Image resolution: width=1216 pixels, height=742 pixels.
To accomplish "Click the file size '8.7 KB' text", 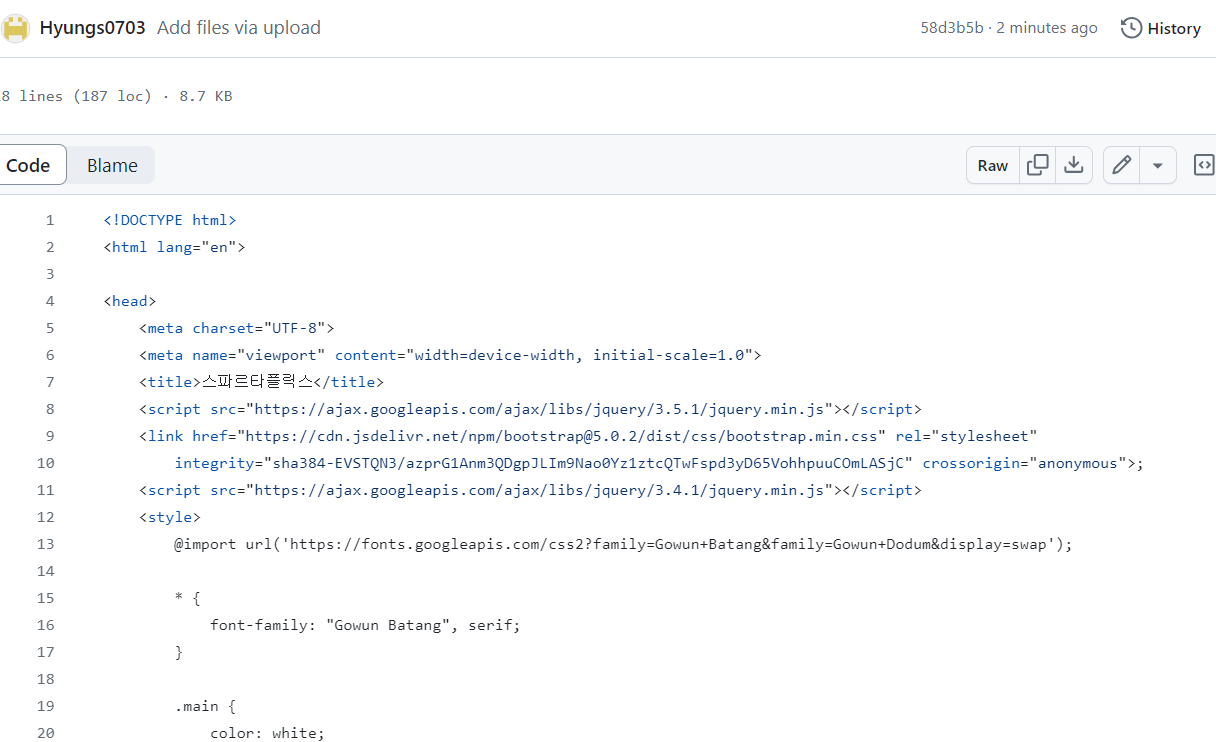I will tap(204, 96).
